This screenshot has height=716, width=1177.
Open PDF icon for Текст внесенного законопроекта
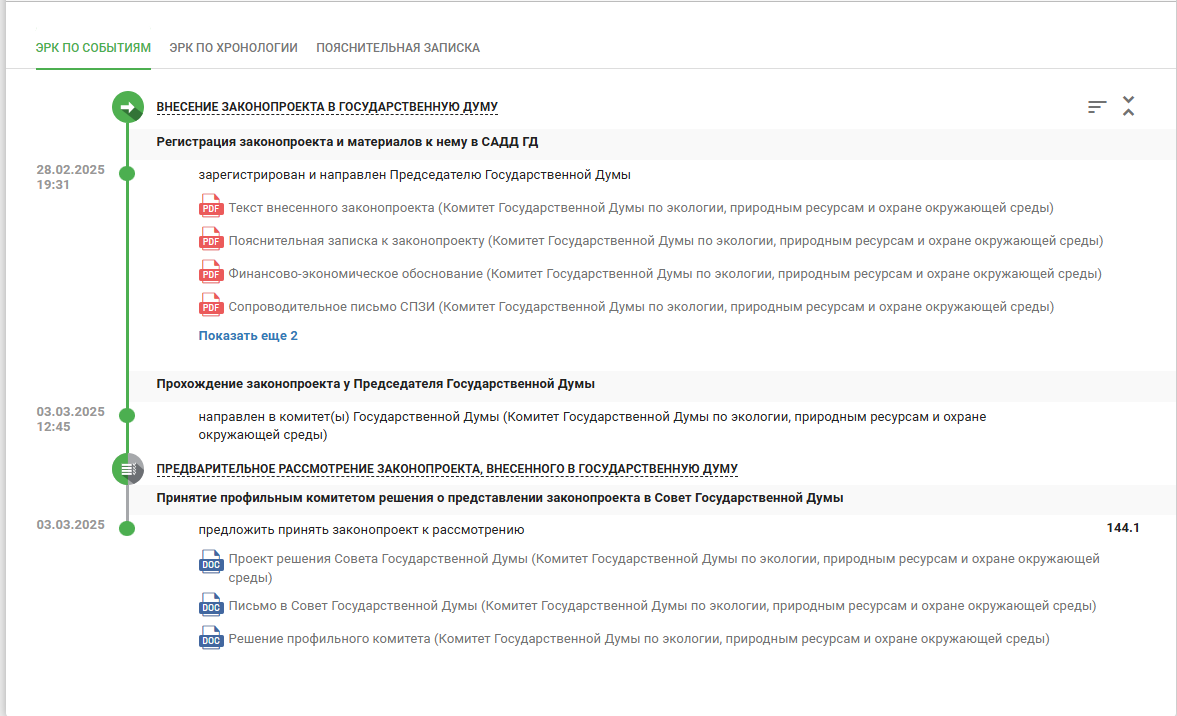[x=211, y=206]
